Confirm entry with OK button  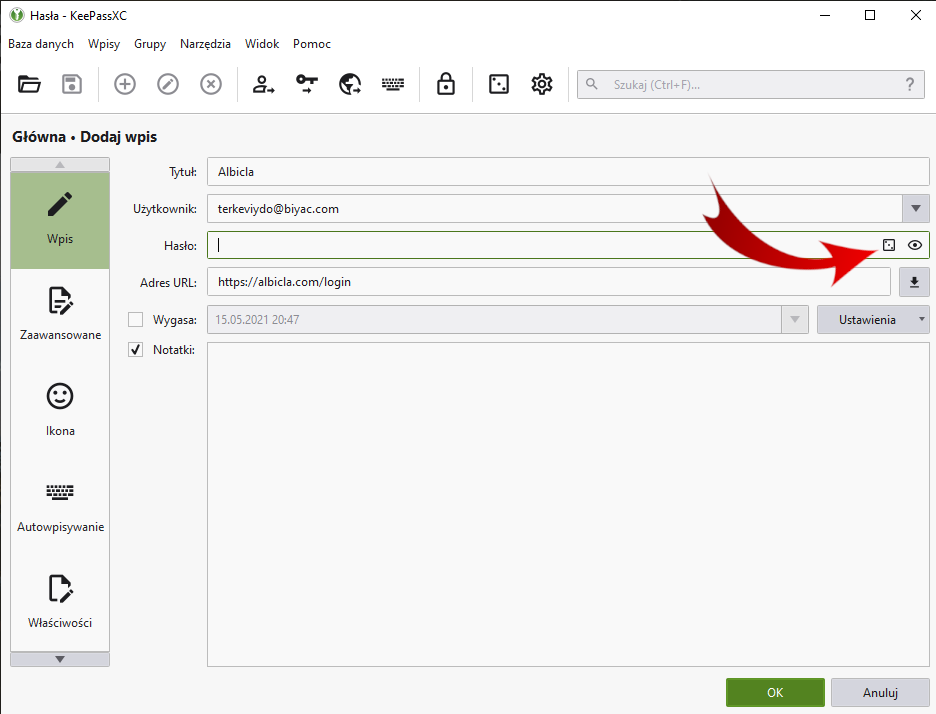[x=775, y=693]
